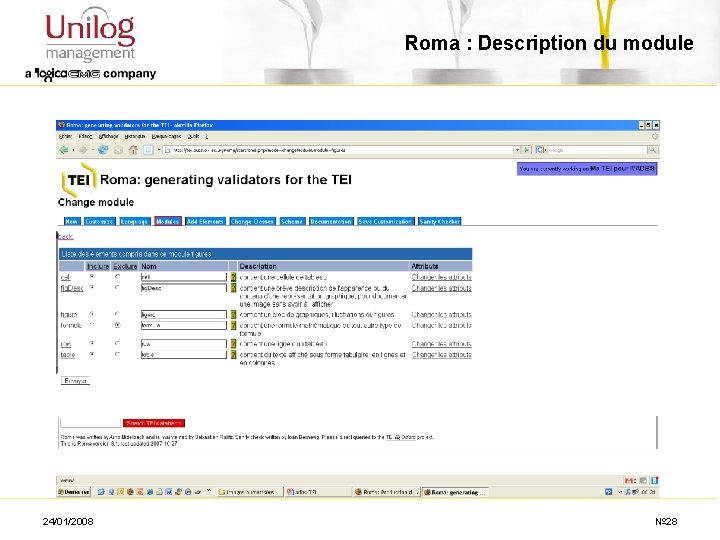Go to the Home page icon
This screenshot has height=540, width=720.
(x=133, y=150)
